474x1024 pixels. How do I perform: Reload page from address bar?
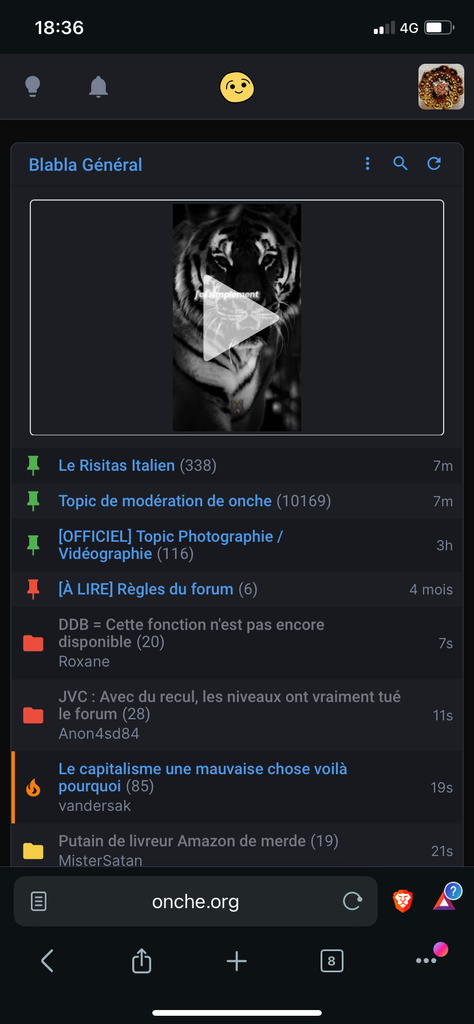(353, 902)
